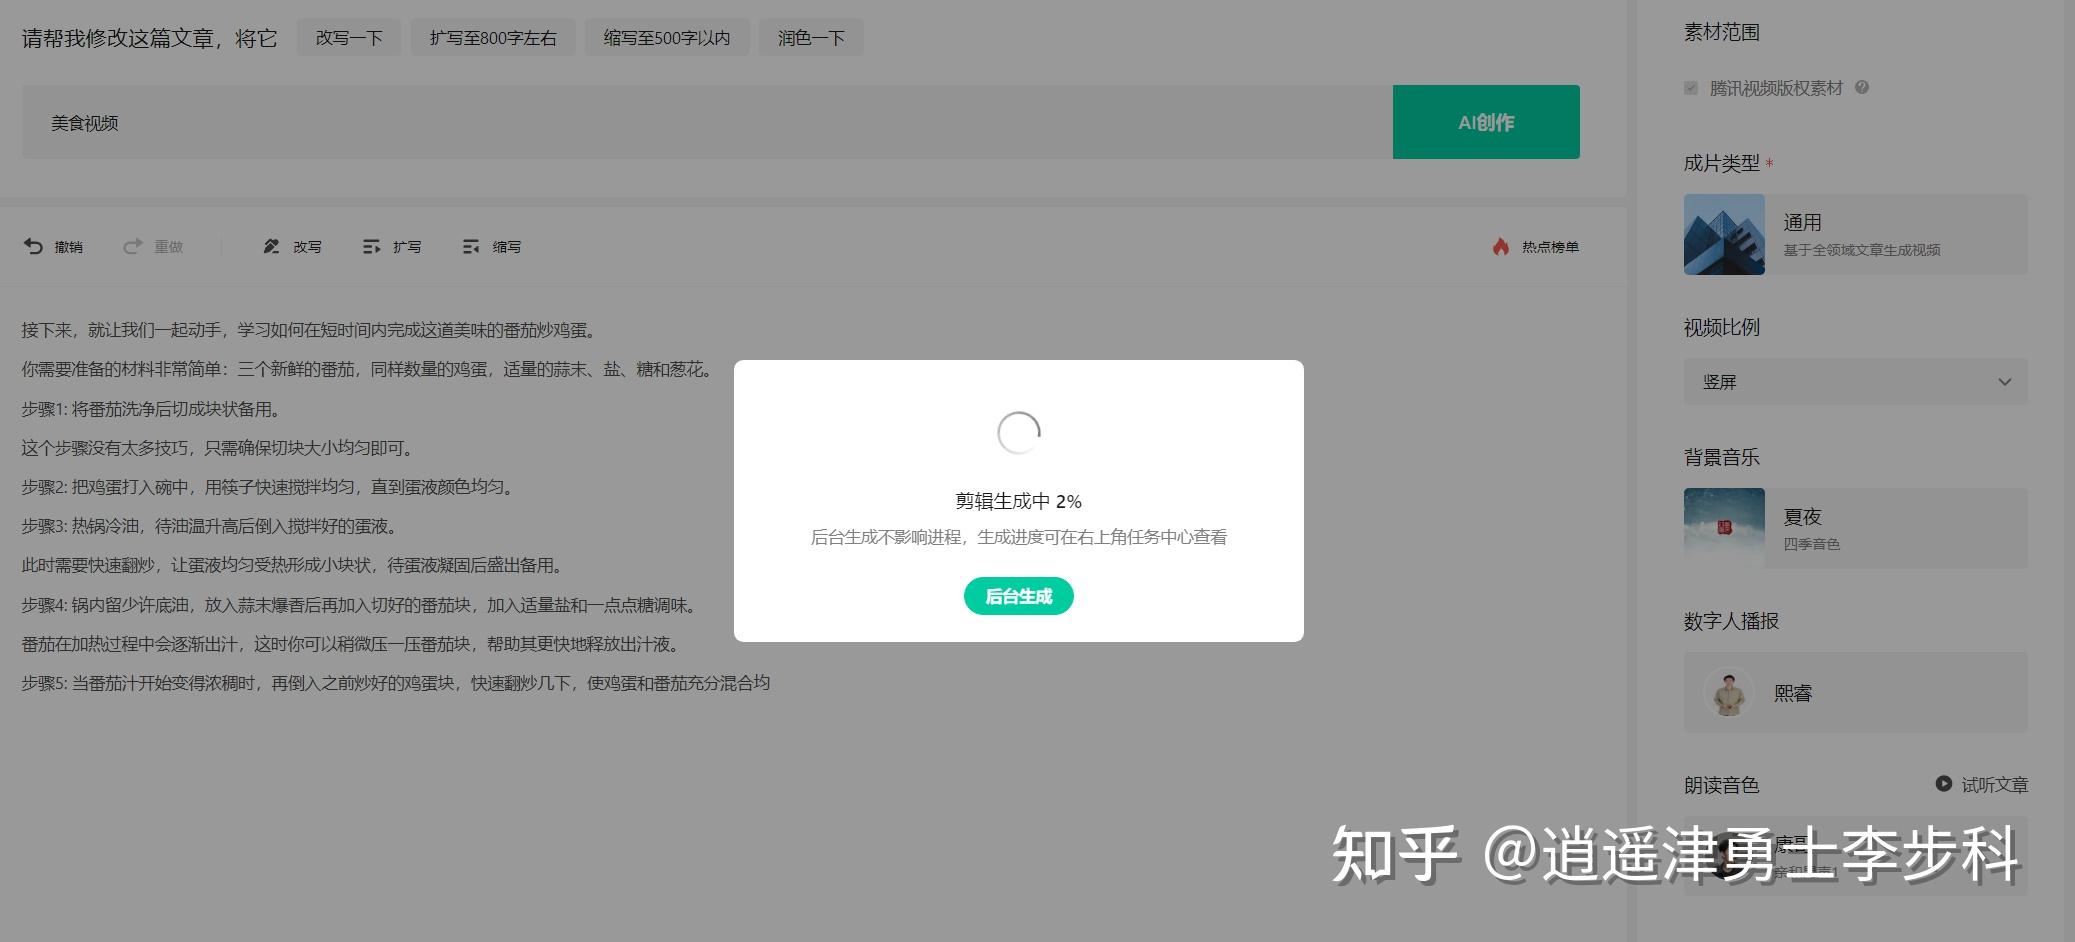This screenshot has width=2075, height=942.
Task: Click the 后台生成 button in dialog
Action: (x=1018, y=596)
